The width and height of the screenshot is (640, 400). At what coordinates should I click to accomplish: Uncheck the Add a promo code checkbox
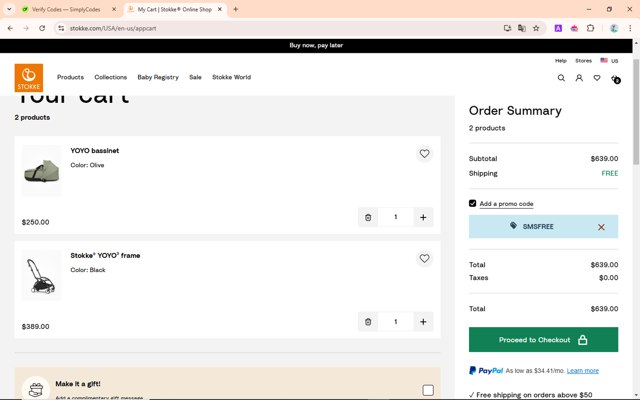[472, 203]
